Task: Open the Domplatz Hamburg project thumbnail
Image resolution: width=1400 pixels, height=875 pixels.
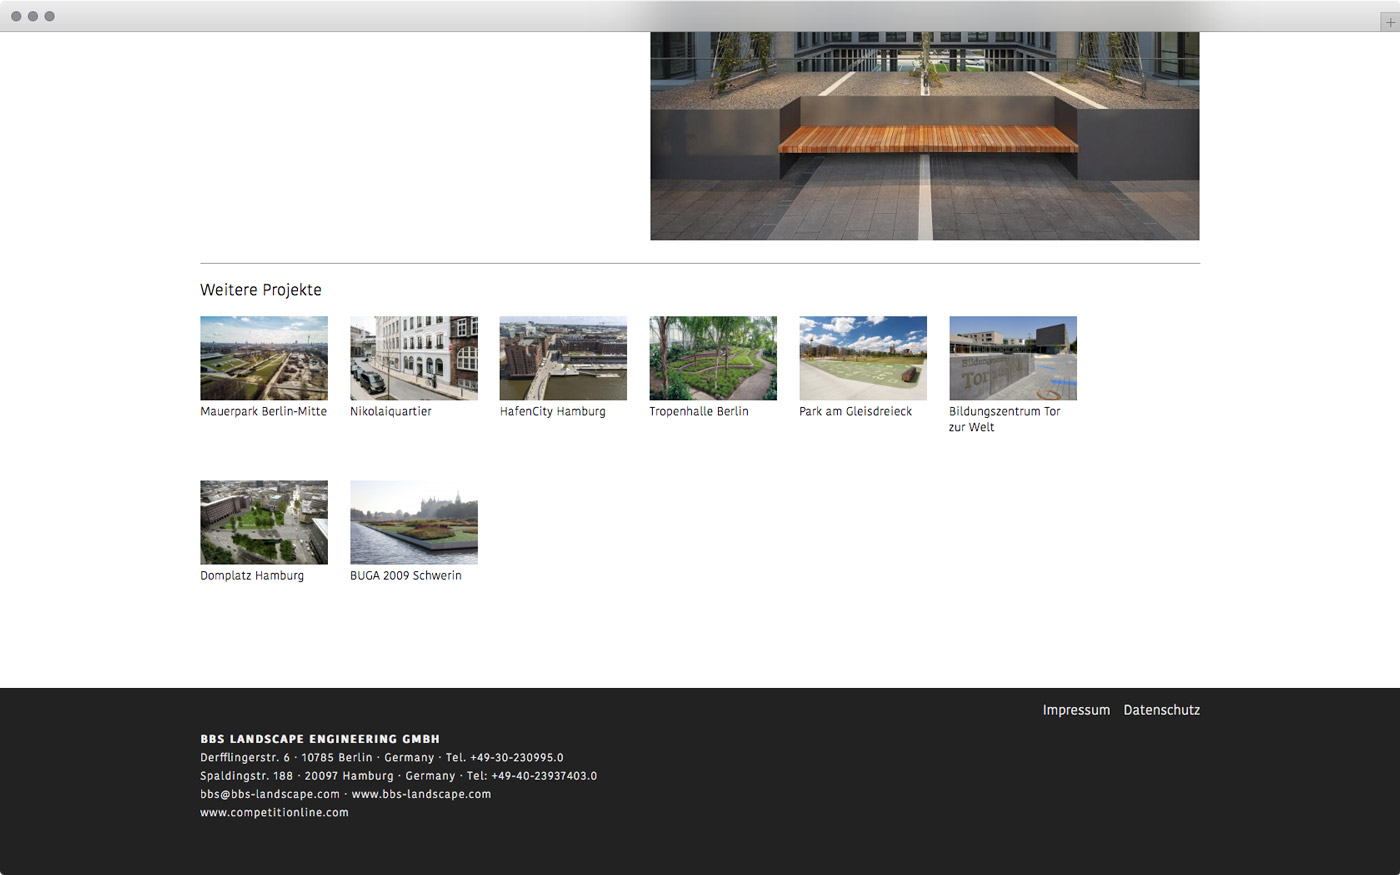Action: [264, 522]
